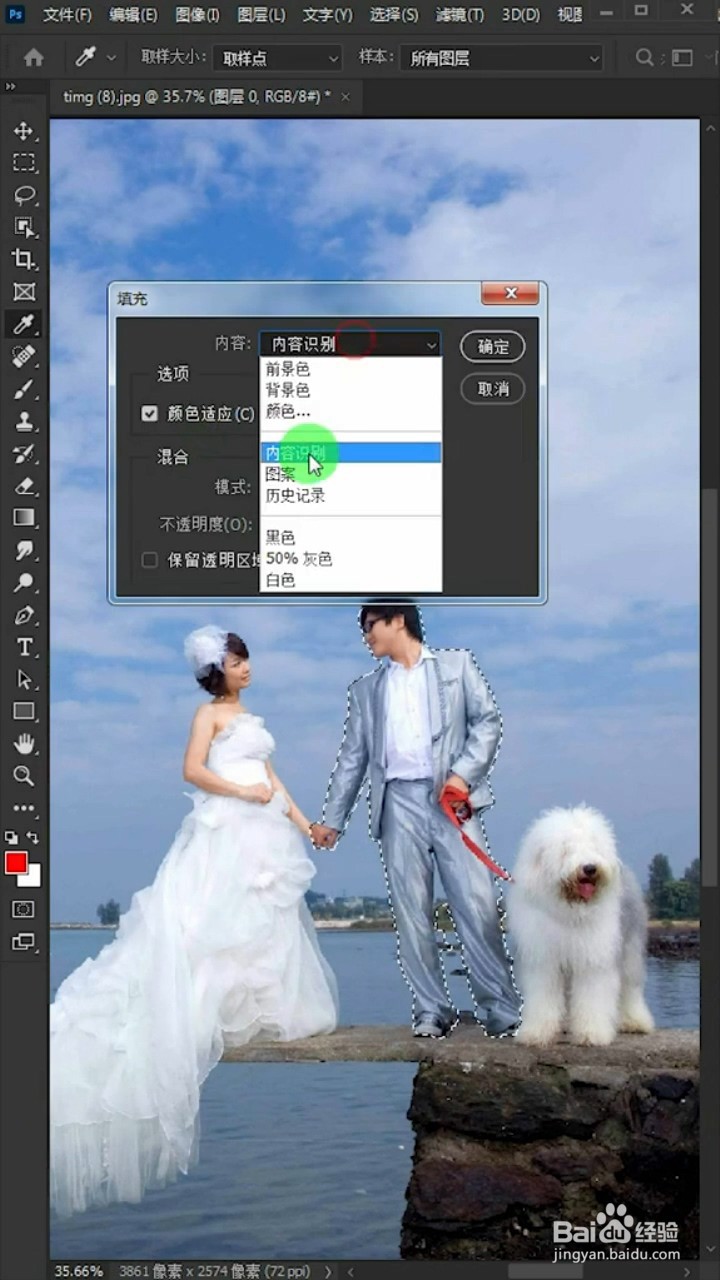Viewport: 720px width, 1280px height.
Task: Click the 35.66% zoom level field
Action: pos(79,1271)
